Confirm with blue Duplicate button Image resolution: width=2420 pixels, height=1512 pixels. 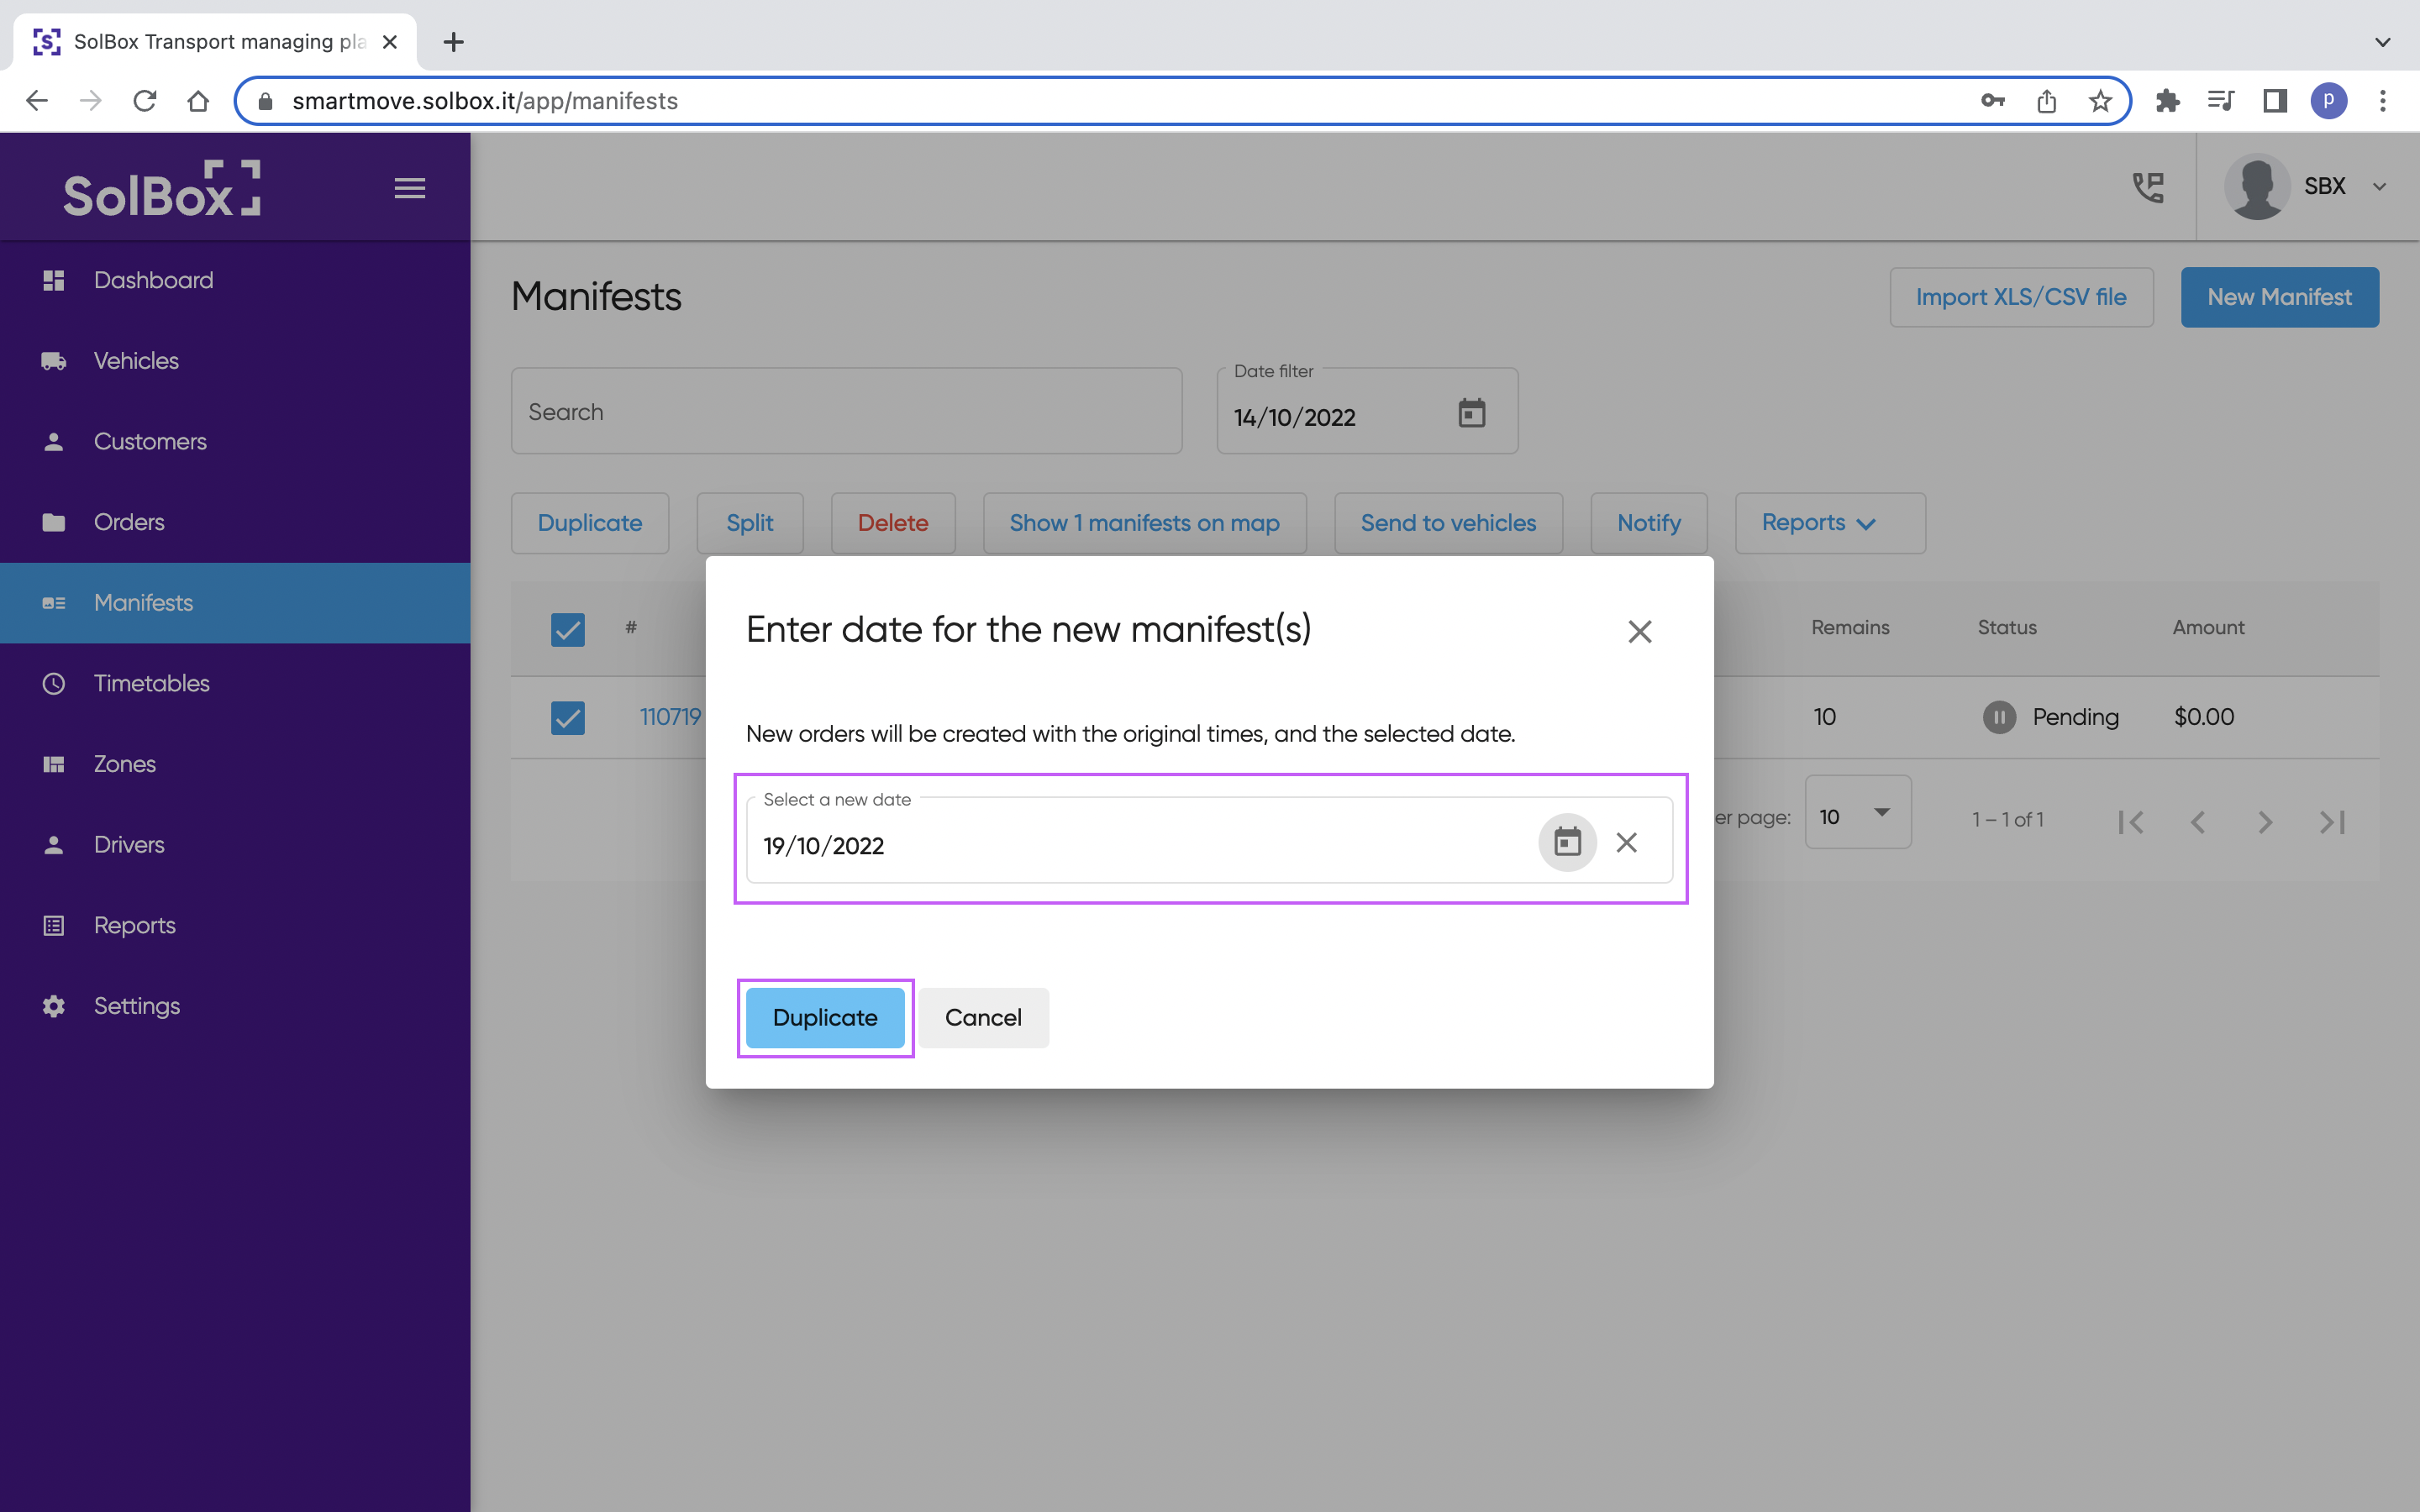tap(825, 1017)
